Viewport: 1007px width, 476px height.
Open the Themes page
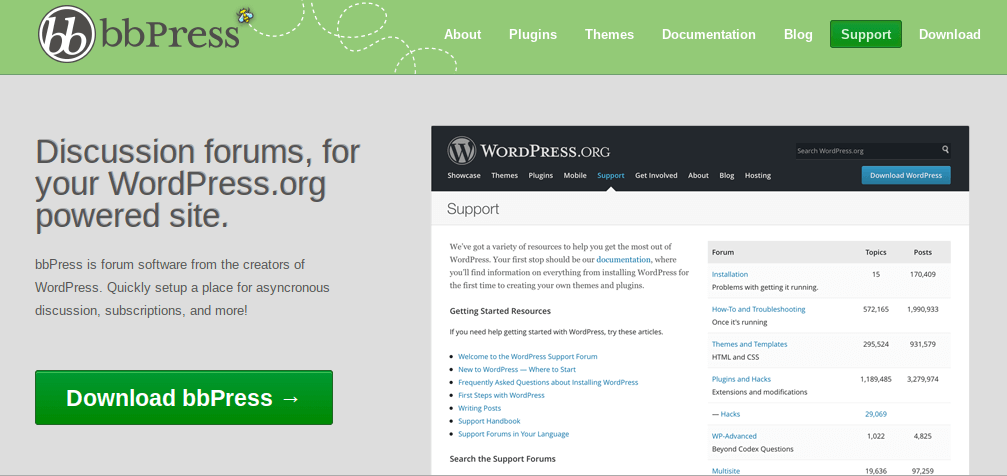(609, 35)
